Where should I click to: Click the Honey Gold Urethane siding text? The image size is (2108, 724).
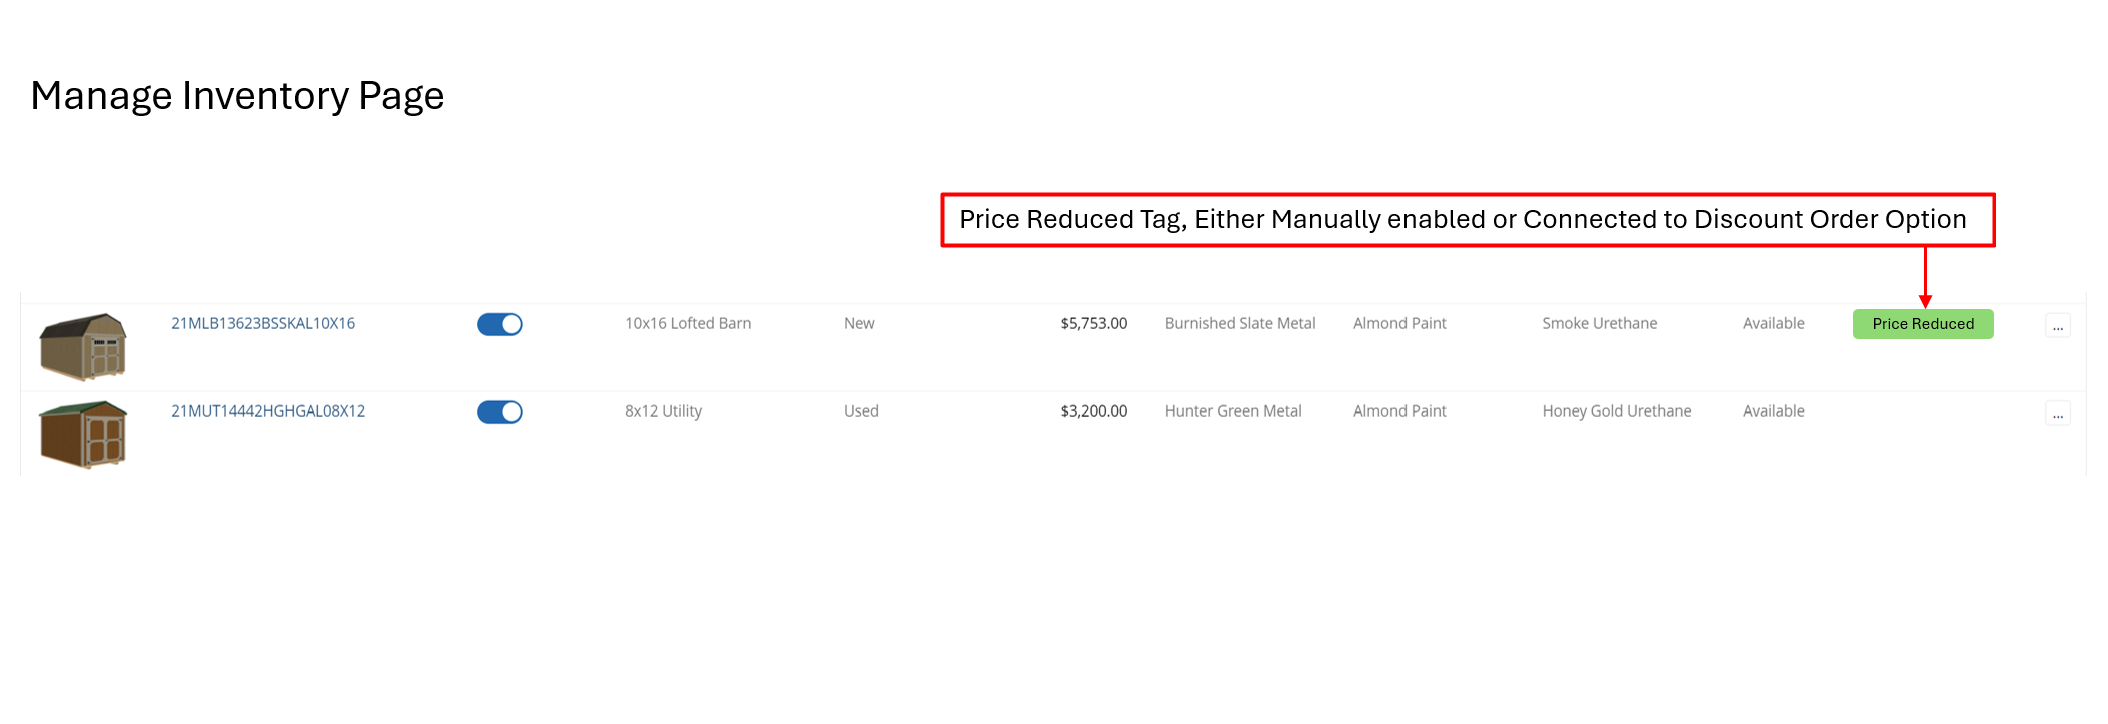click(x=1616, y=412)
